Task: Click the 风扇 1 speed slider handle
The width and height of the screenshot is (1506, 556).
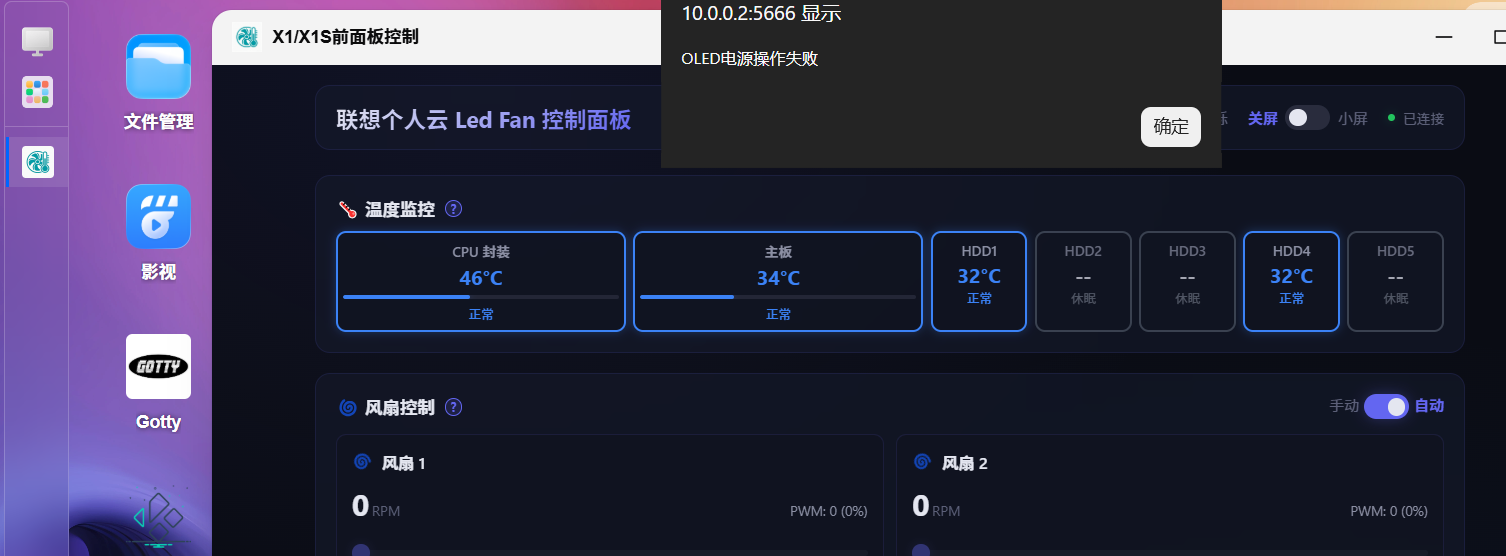Action: pyautogui.click(x=361, y=551)
